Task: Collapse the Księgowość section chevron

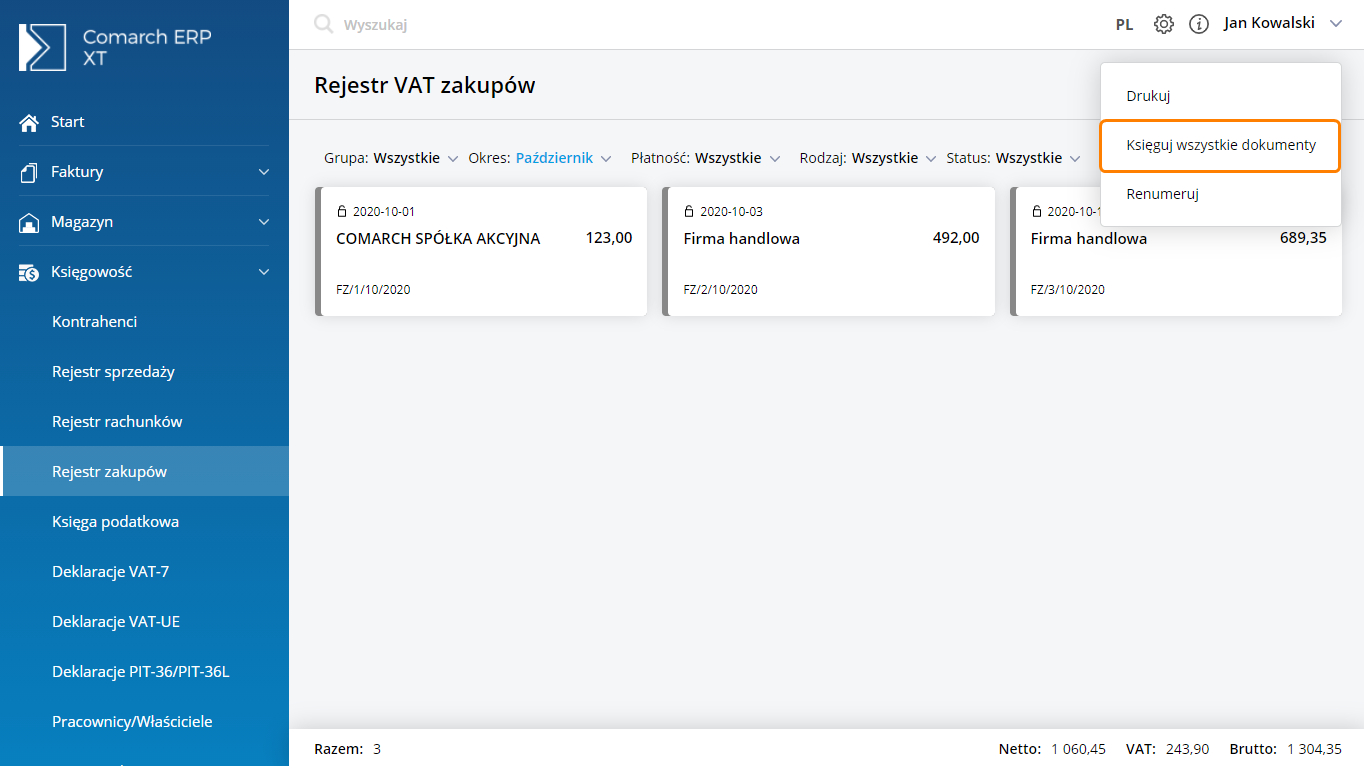Action: tap(264, 272)
